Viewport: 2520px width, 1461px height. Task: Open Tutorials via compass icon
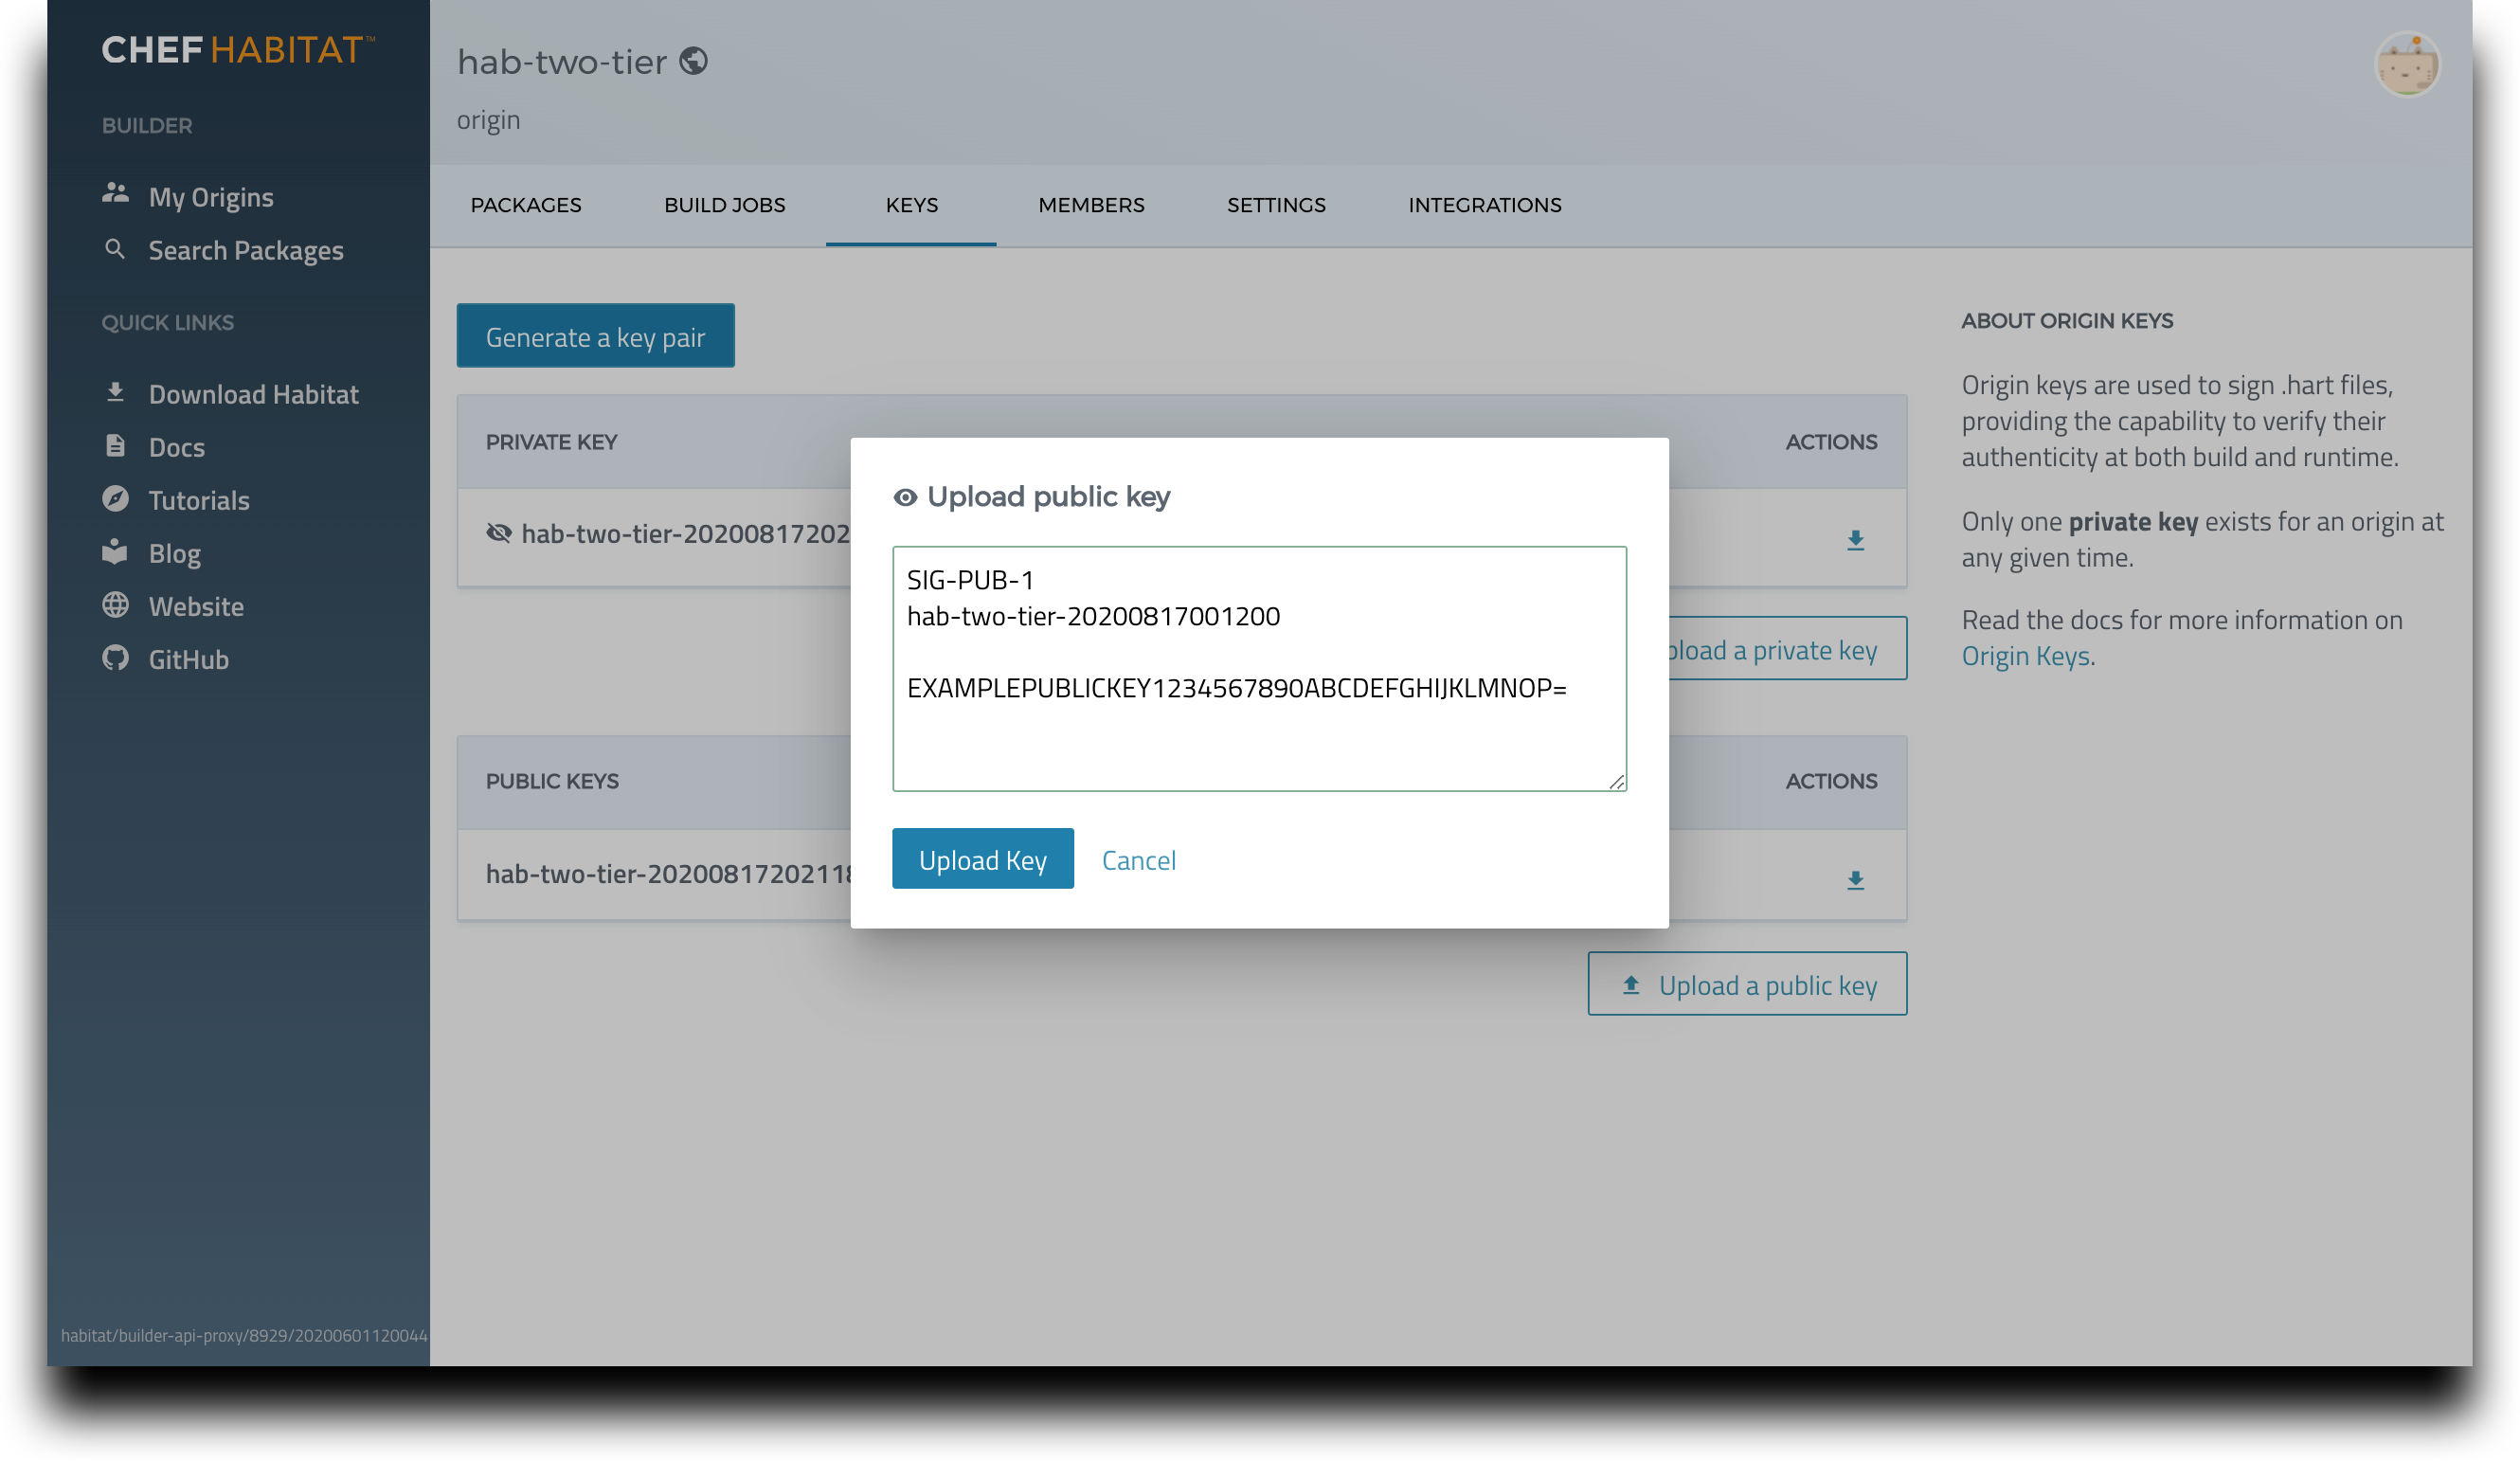click(x=116, y=500)
